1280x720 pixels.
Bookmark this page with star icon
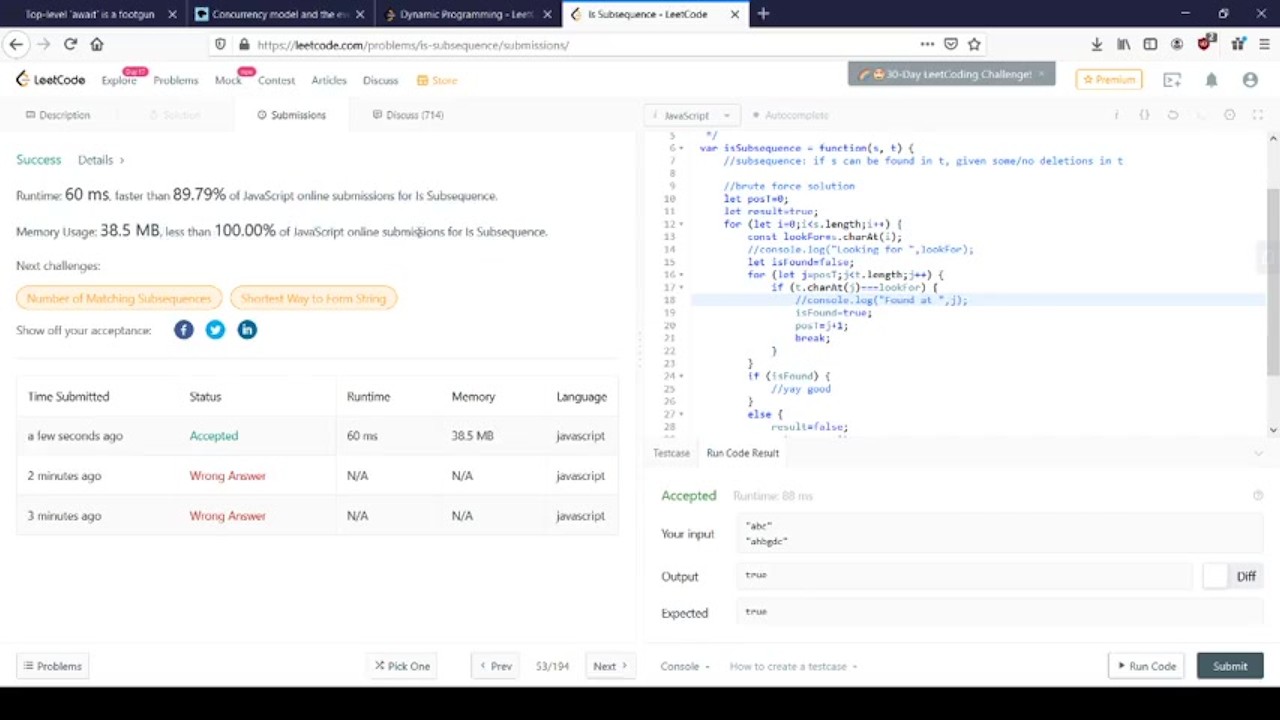[974, 44]
